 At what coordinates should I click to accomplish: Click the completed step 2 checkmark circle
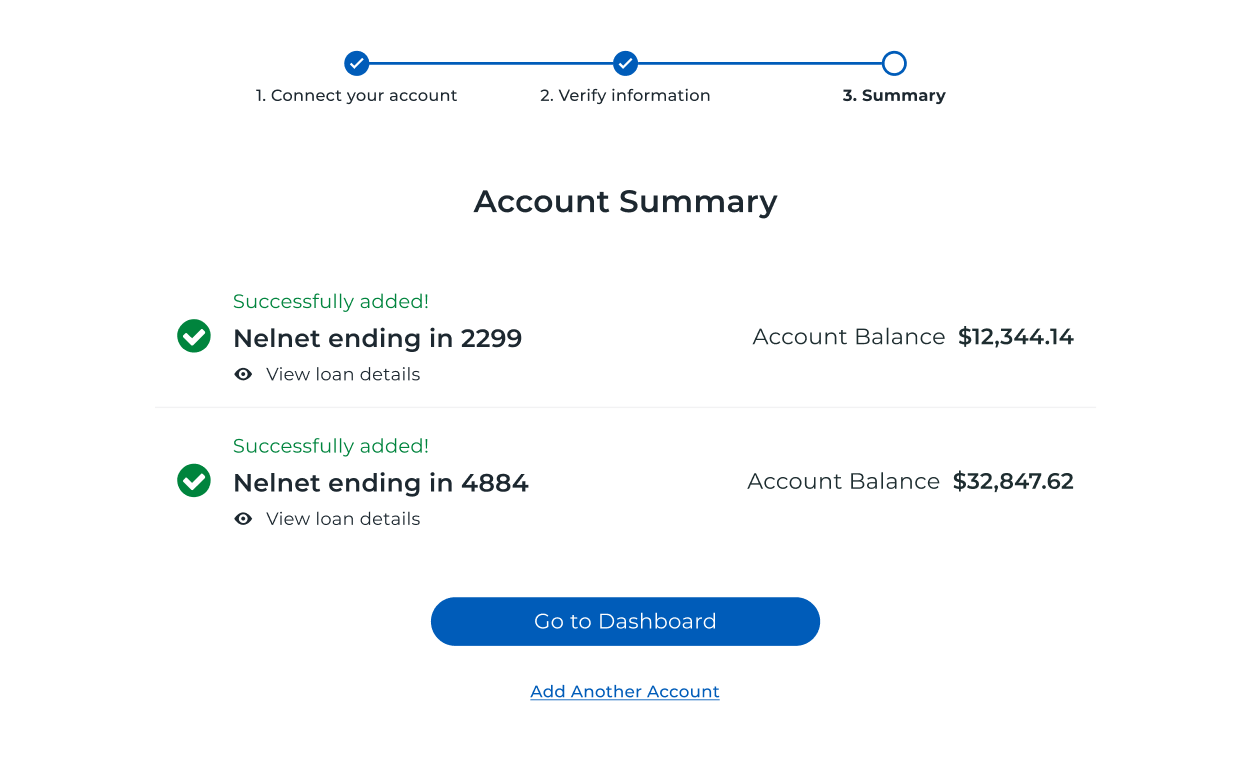pos(625,64)
